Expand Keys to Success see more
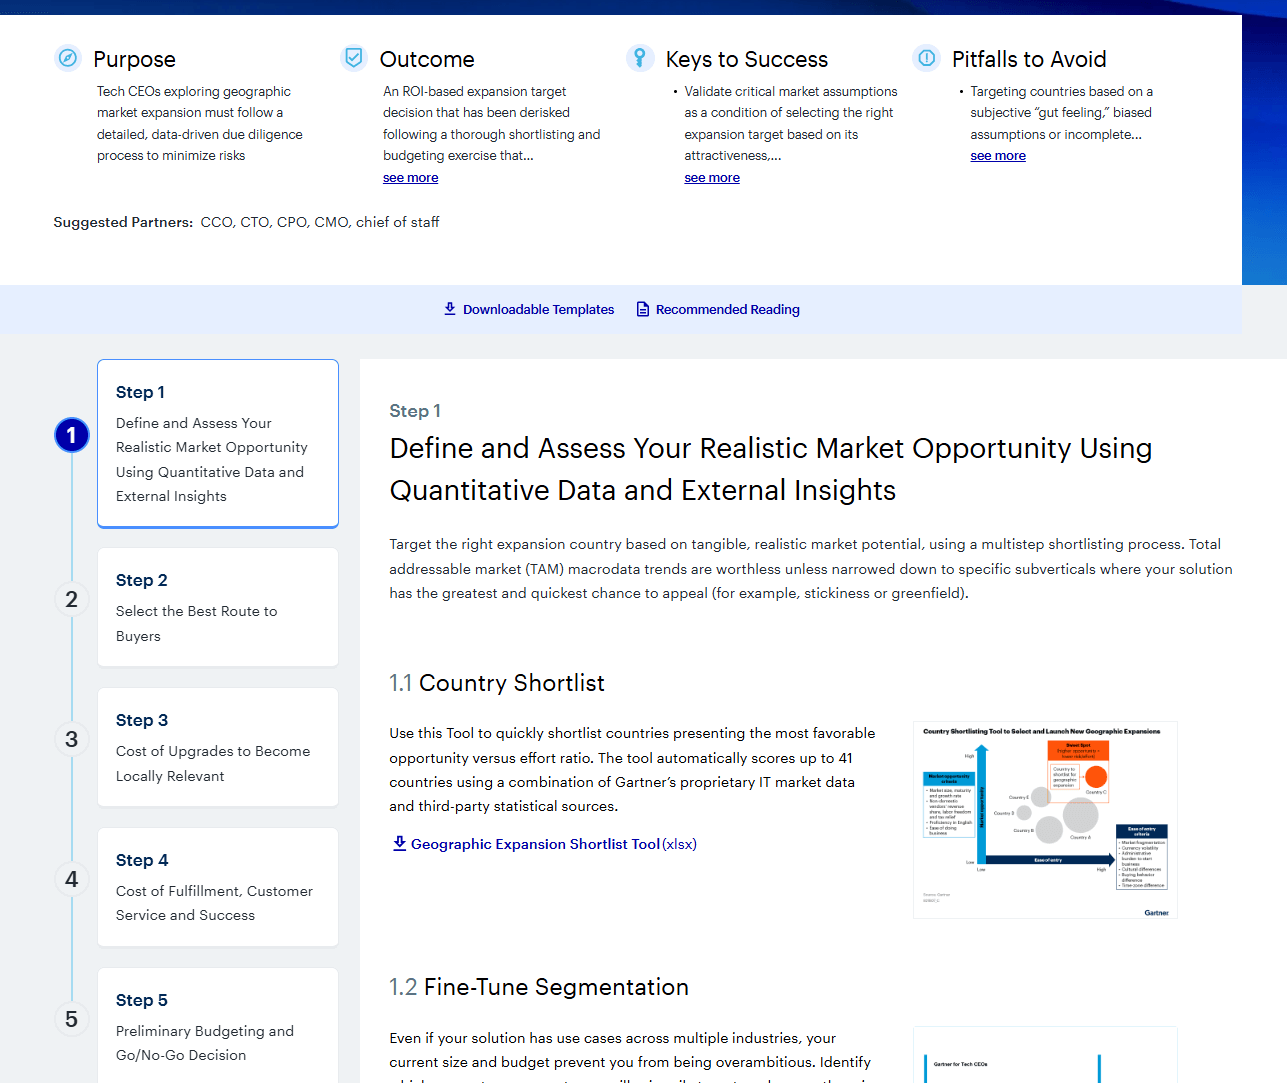The height and width of the screenshot is (1083, 1287). [x=712, y=178]
